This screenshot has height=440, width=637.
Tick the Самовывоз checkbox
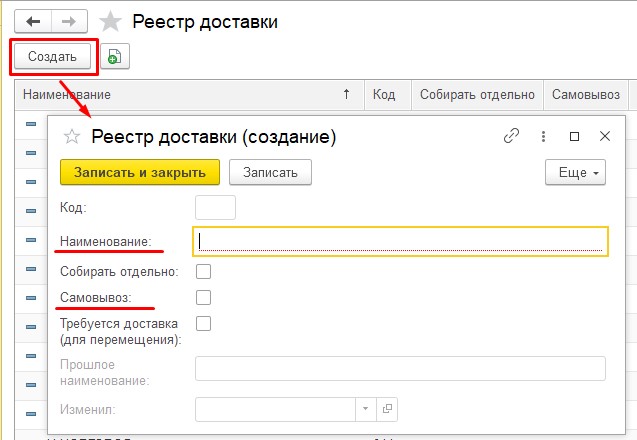[203, 297]
